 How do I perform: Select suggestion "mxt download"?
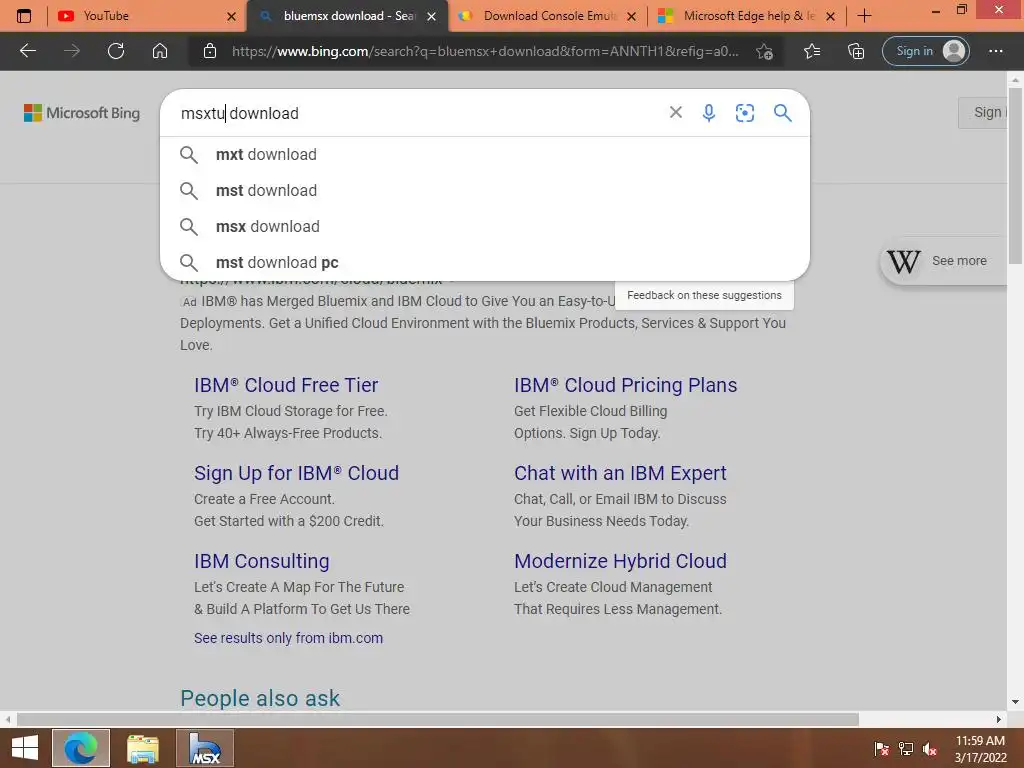[485, 155]
